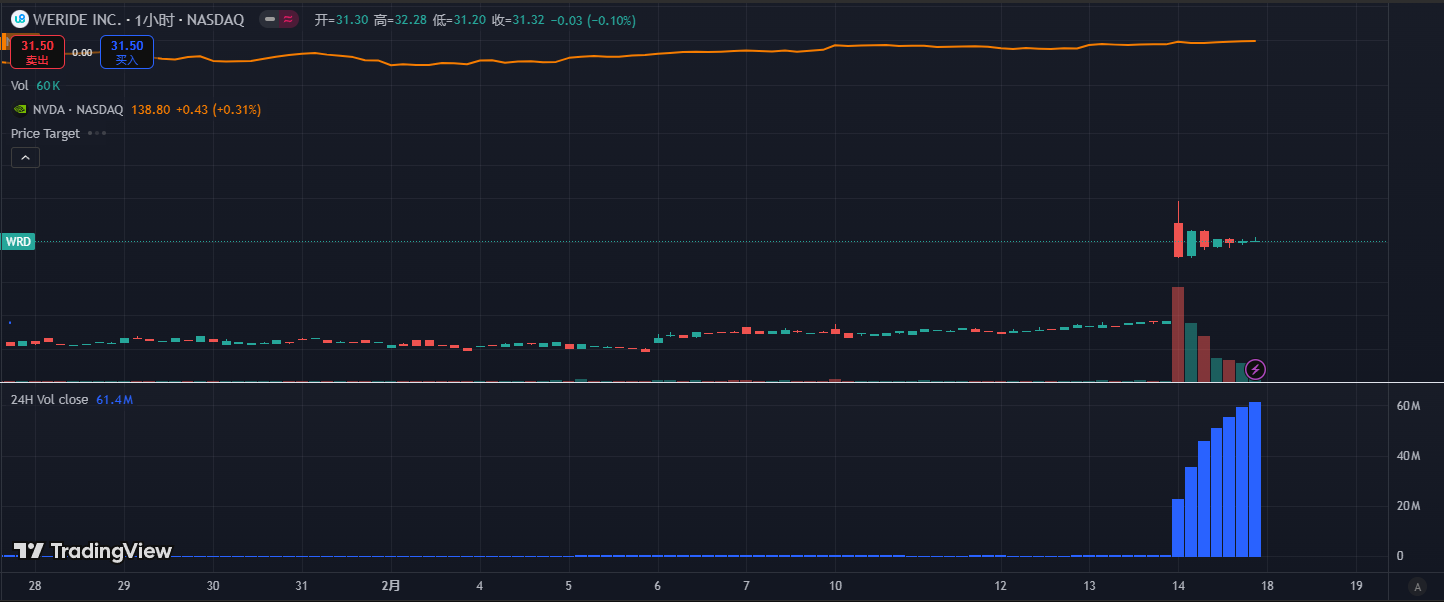Click the NVIDIA logo icon beside NVDA
The height and width of the screenshot is (602, 1444).
pos(20,109)
